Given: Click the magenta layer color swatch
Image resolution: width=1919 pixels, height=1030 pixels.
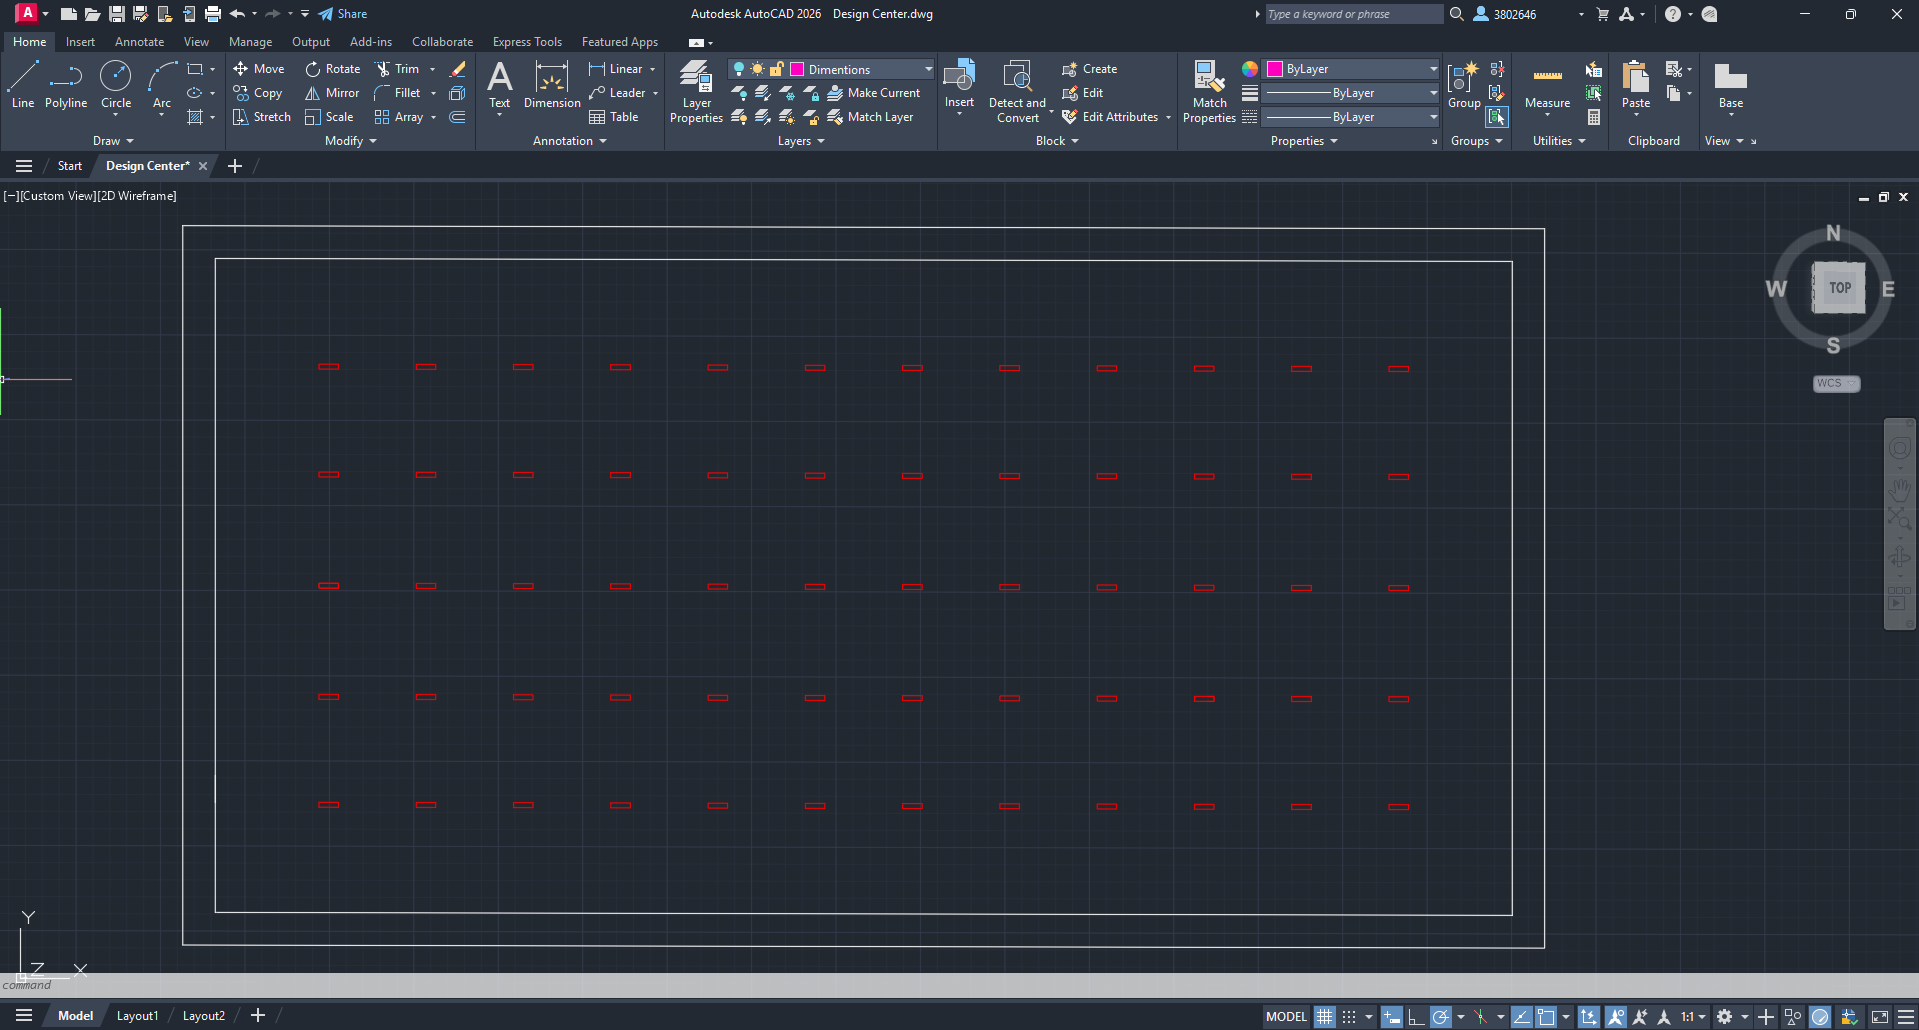Looking at the screenshot, I should click(797, 69).
